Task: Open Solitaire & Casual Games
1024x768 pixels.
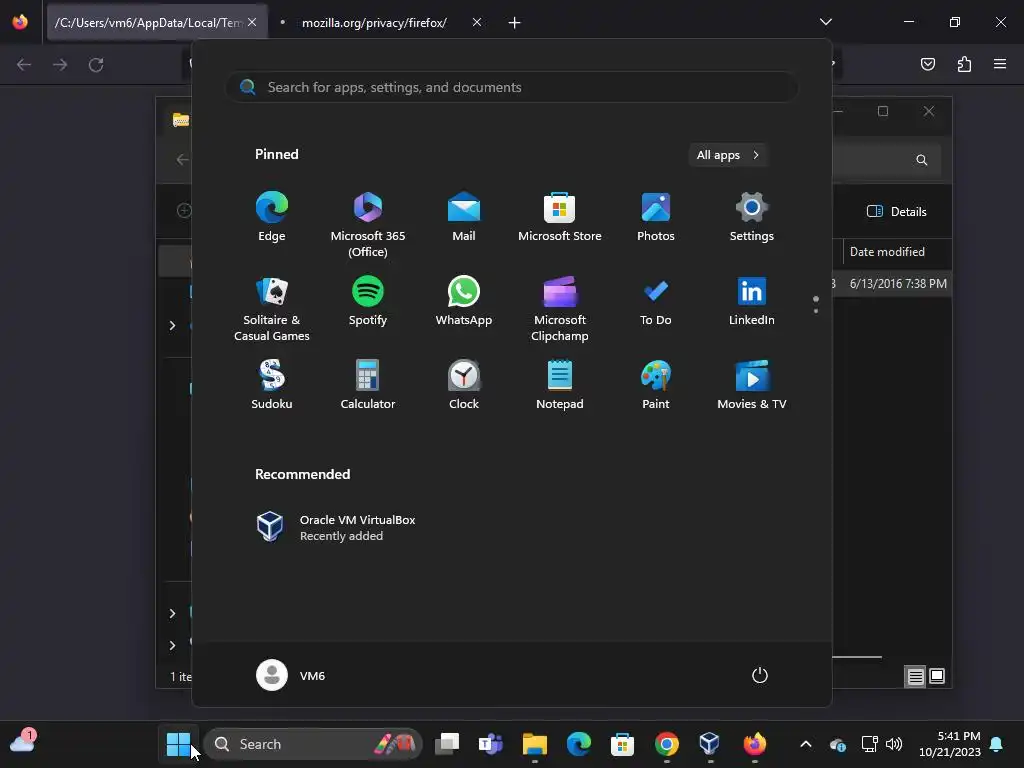Action: [272, 308]
